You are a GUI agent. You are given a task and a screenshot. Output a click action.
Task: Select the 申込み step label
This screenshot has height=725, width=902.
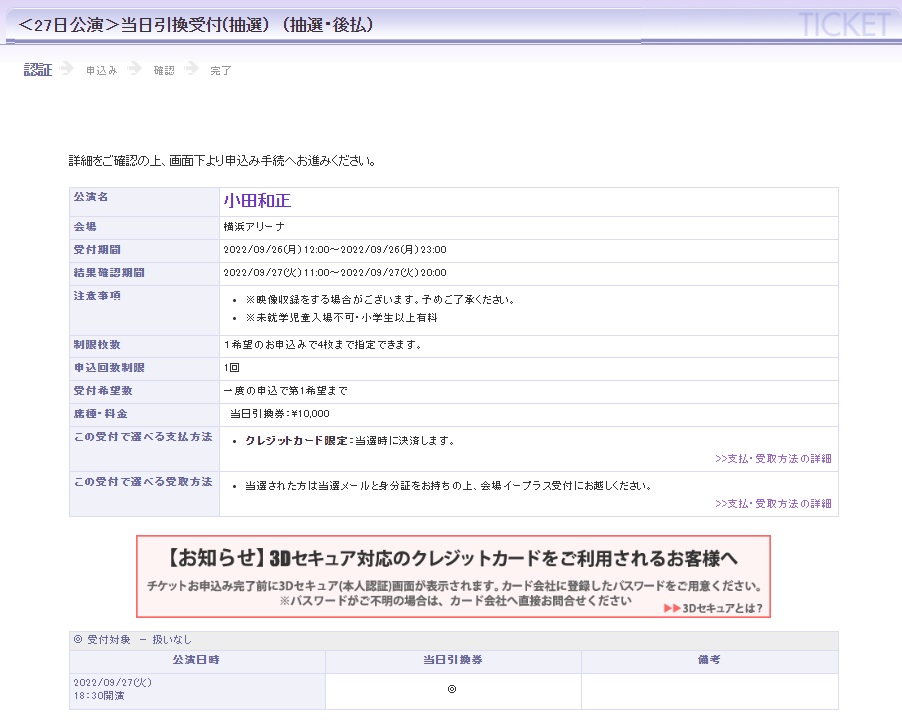(x=102, y=70)
